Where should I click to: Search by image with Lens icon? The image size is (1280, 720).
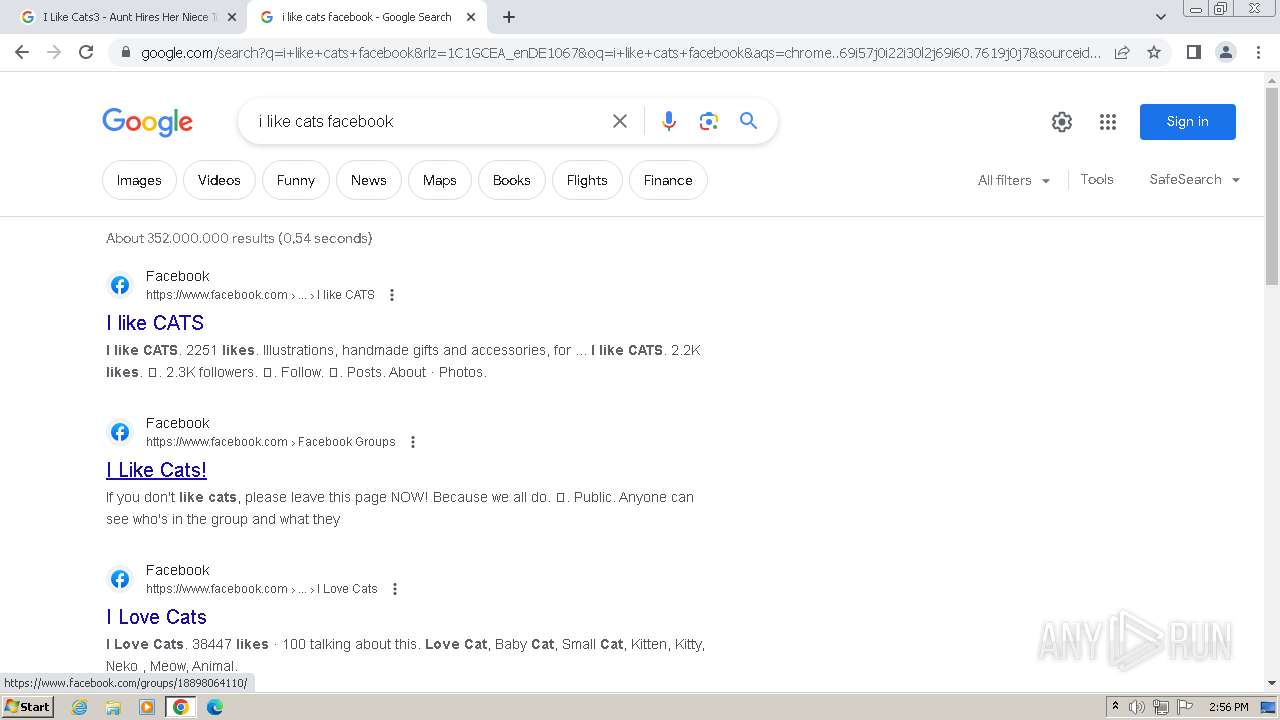[709, 121]
